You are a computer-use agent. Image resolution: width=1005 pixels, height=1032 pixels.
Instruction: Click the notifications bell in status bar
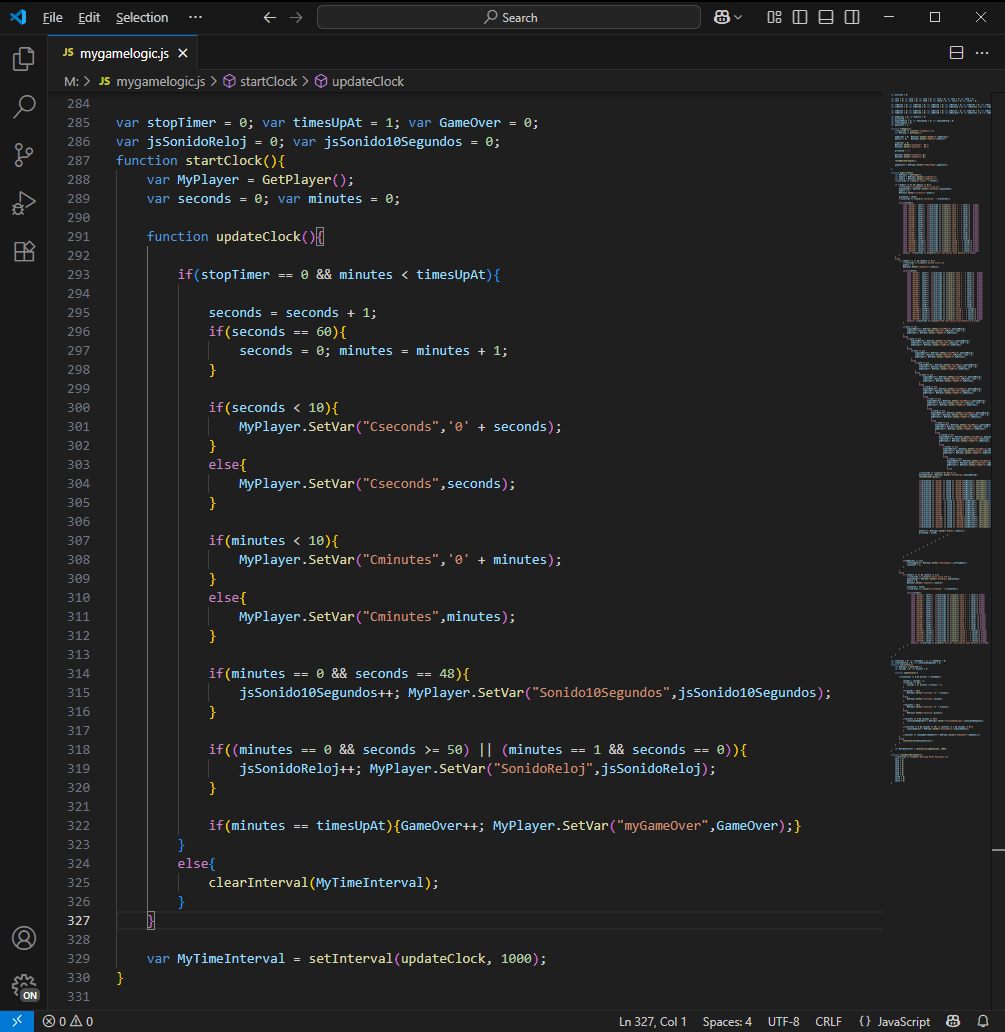[x=983, y=1021]
